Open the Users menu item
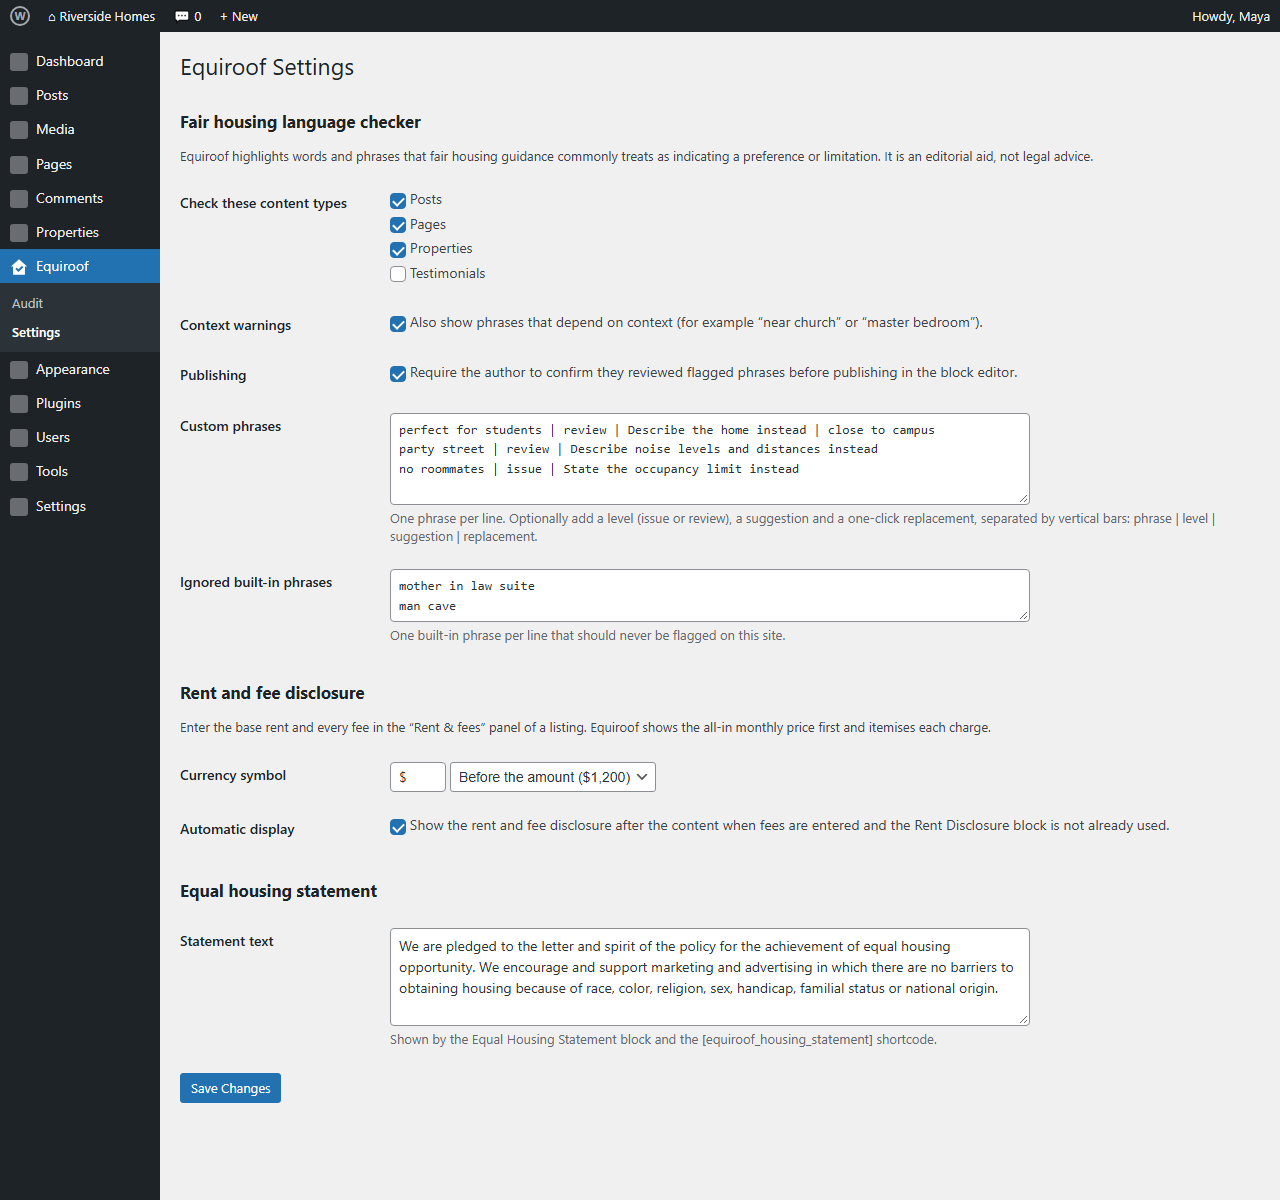The width and height of the screenshot is (1280, 1200). (80, 437)
